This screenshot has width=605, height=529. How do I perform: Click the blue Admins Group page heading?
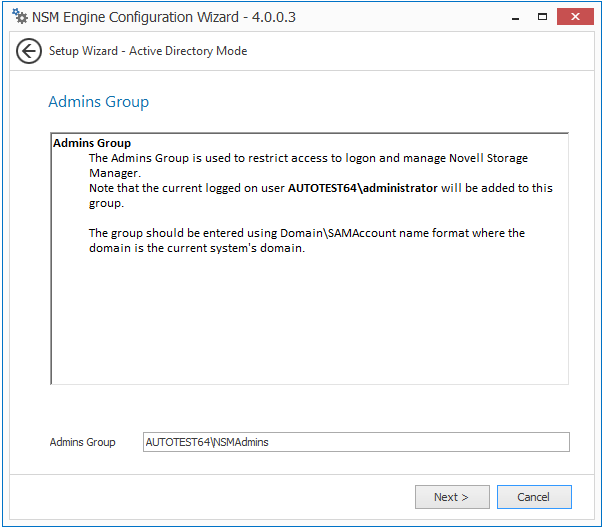pyautogui.click(x=98, y=102)
